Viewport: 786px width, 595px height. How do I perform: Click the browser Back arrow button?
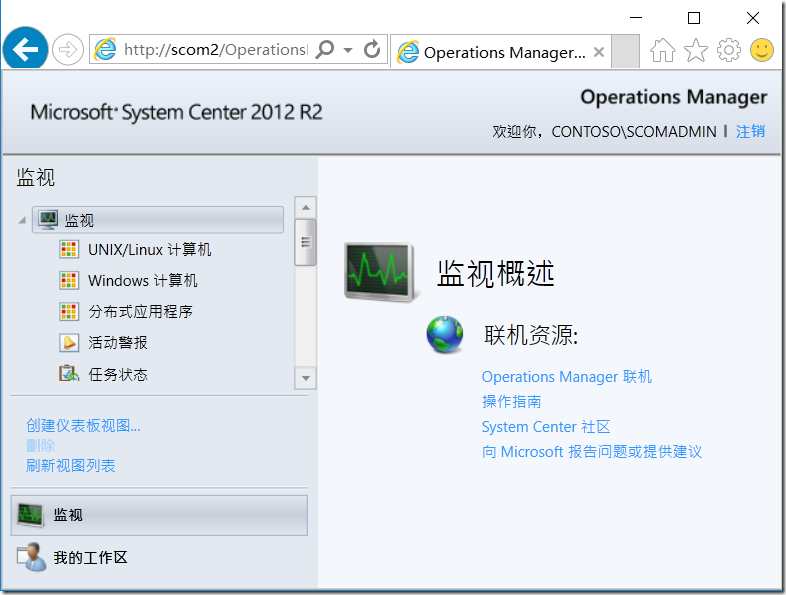pos(25,49)
